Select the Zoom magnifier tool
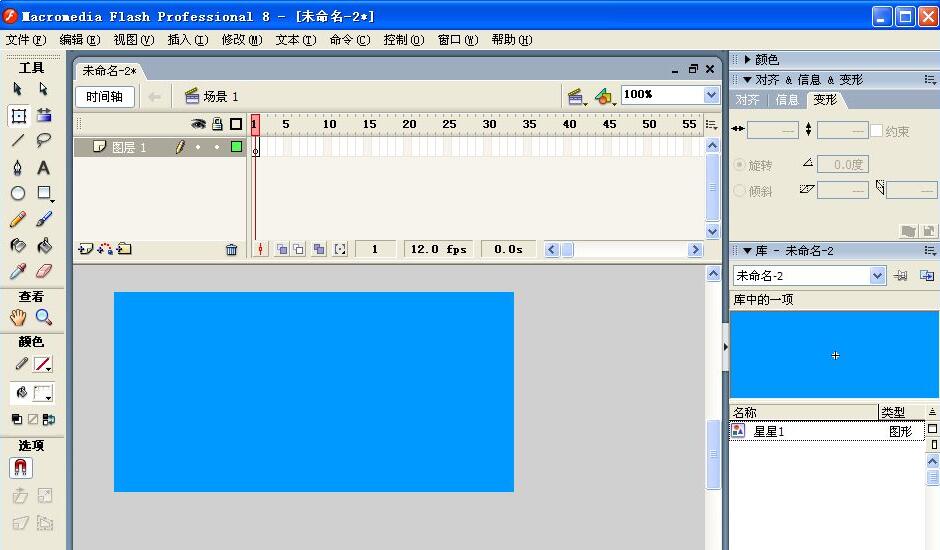This screenshot has width=940, height=550. point(44,317)
